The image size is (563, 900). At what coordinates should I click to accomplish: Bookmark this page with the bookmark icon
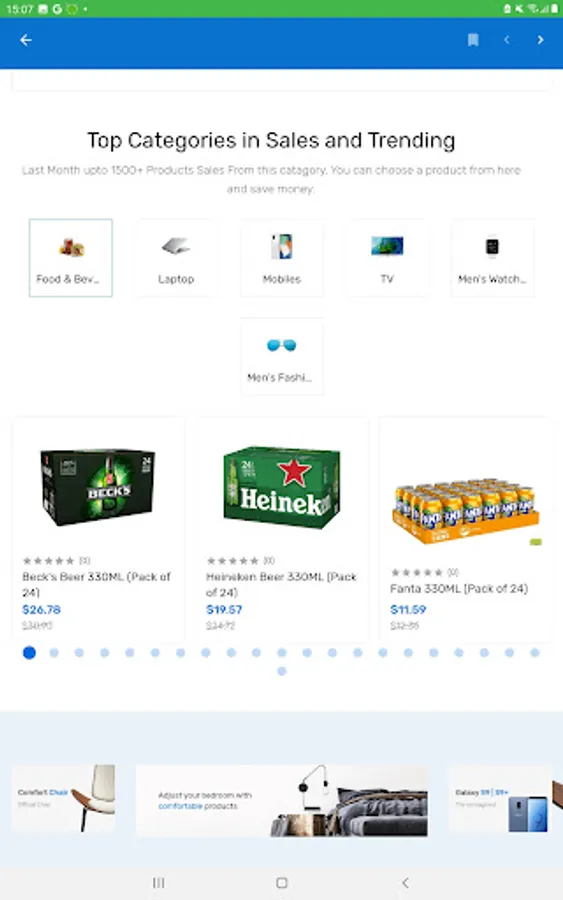473,40
